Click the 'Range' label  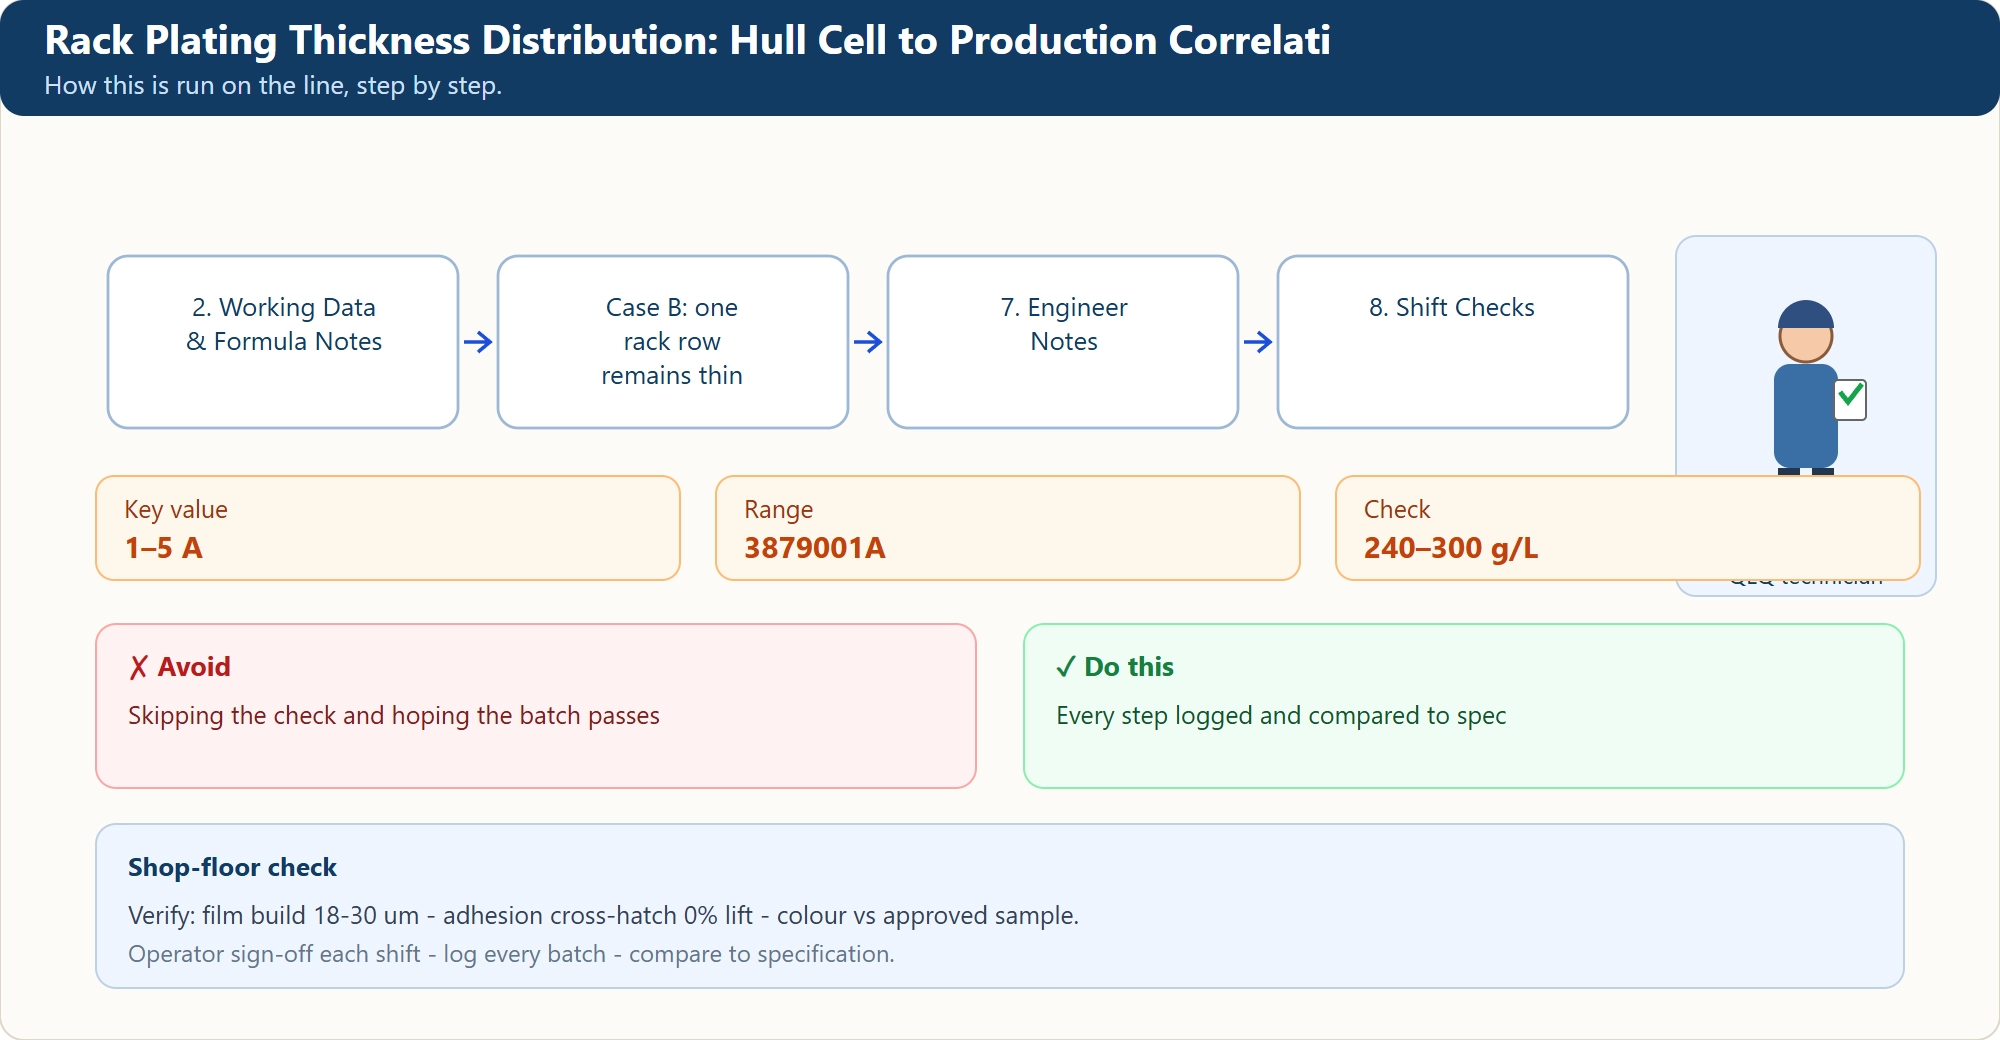[x=778, y=510]
